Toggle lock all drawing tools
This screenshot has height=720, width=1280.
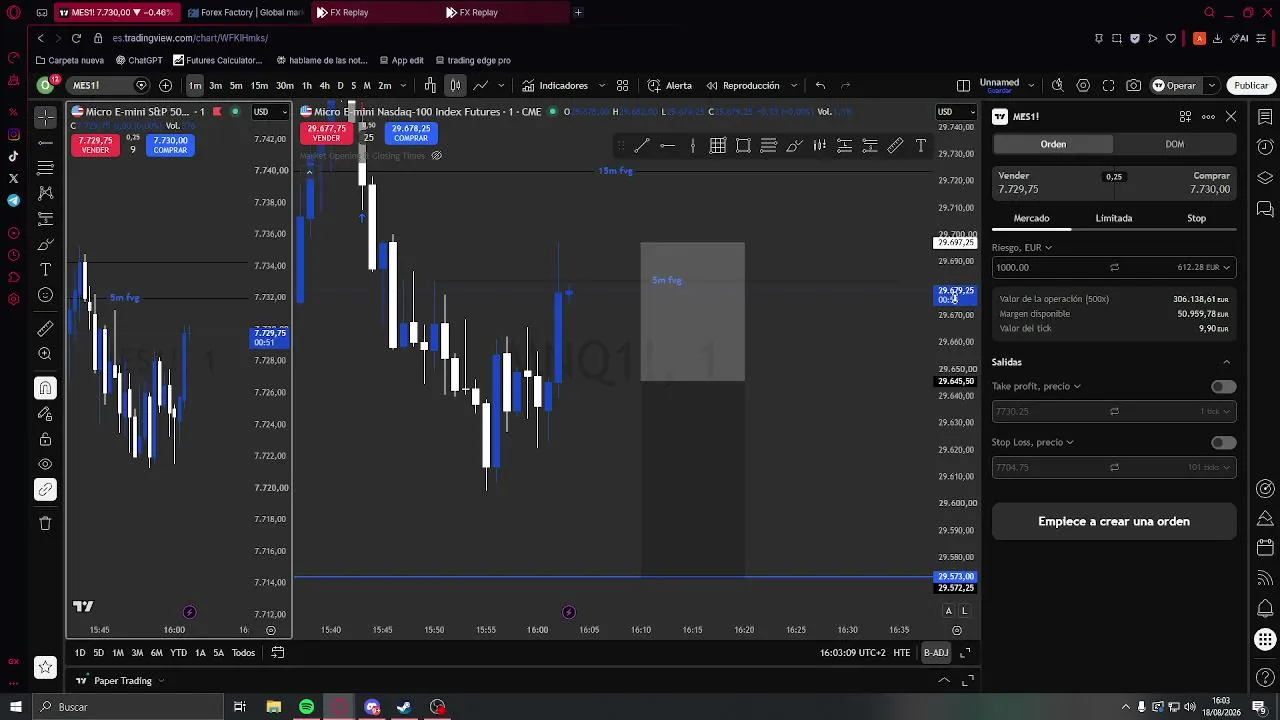[45, 439]
